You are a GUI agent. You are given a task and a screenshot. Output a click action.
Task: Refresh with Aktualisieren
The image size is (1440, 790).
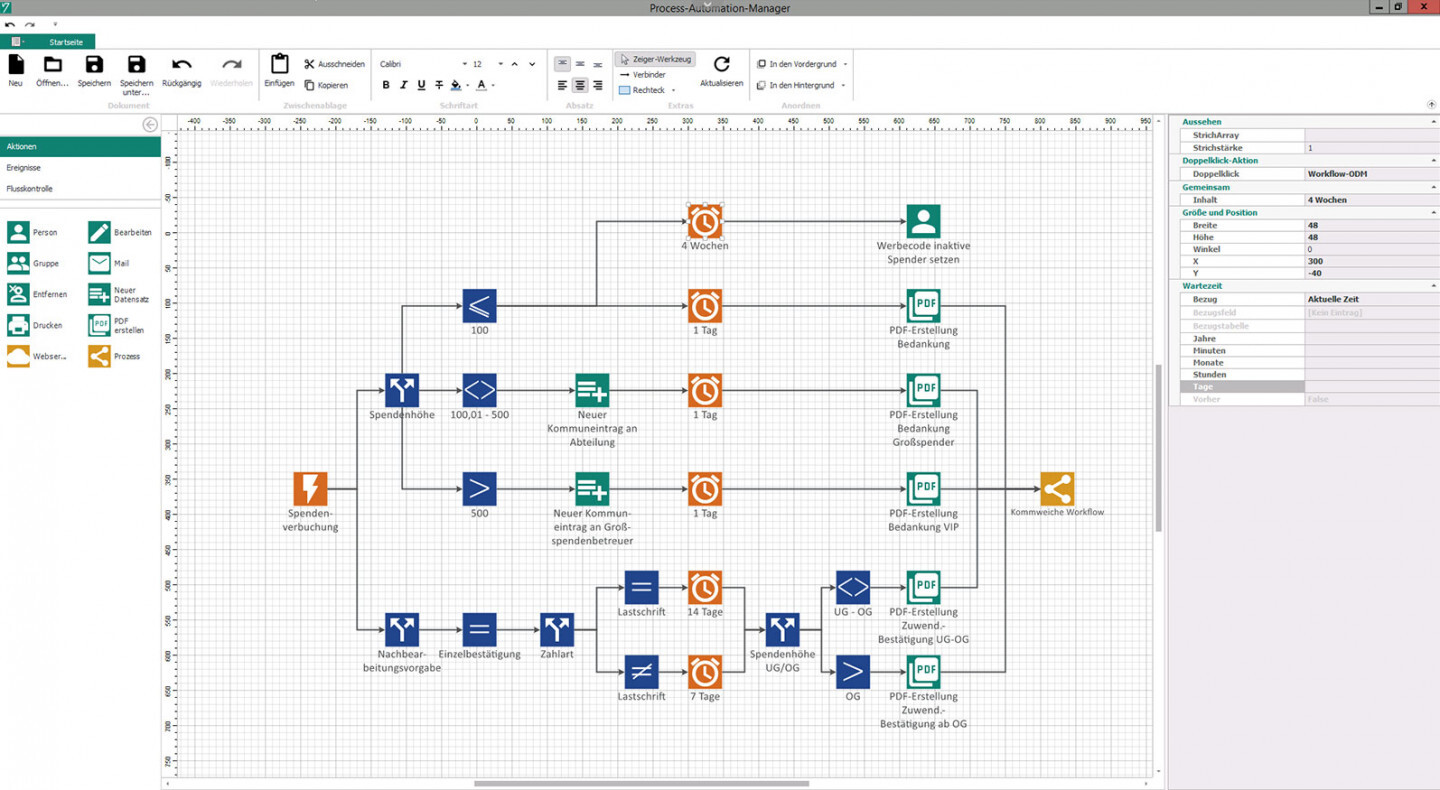[721, 70]
